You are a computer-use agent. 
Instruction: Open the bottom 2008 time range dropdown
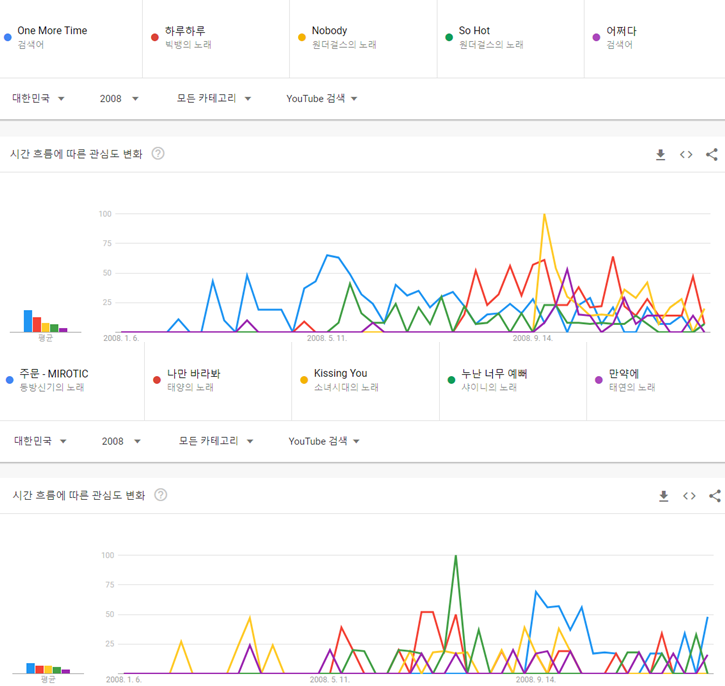[121, 441]
